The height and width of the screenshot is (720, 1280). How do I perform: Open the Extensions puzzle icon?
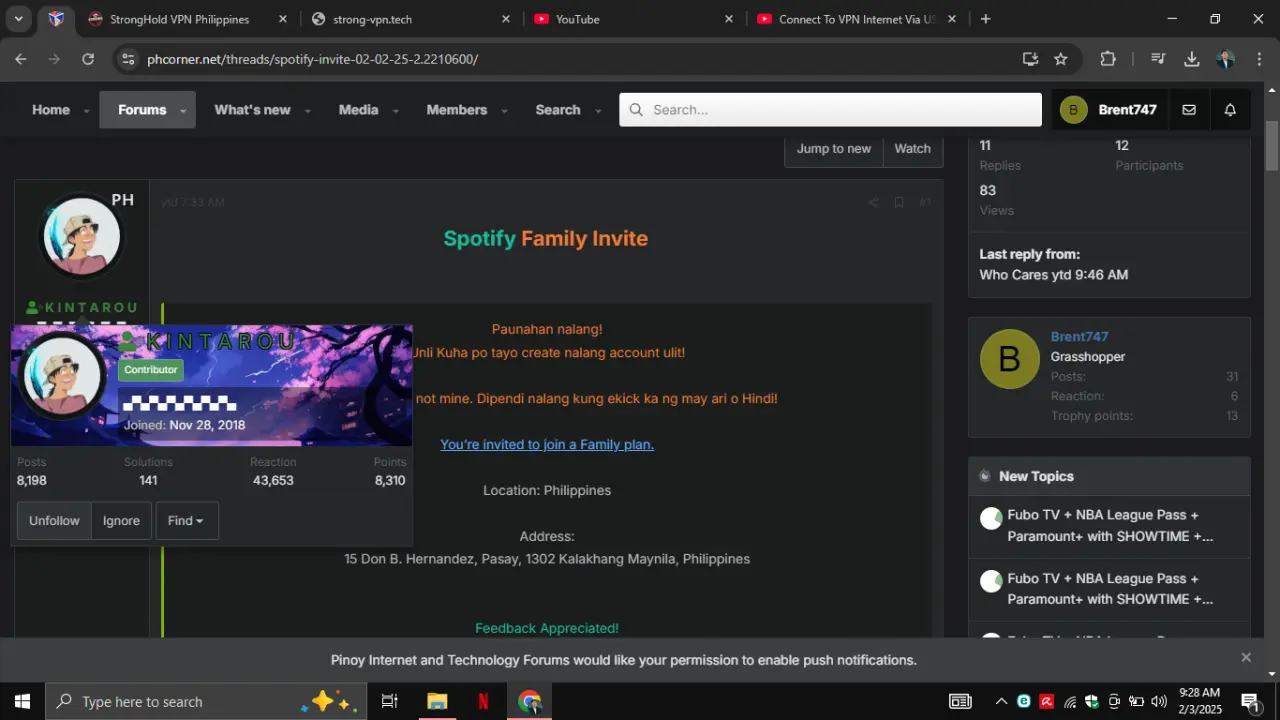click(1108, 59)
